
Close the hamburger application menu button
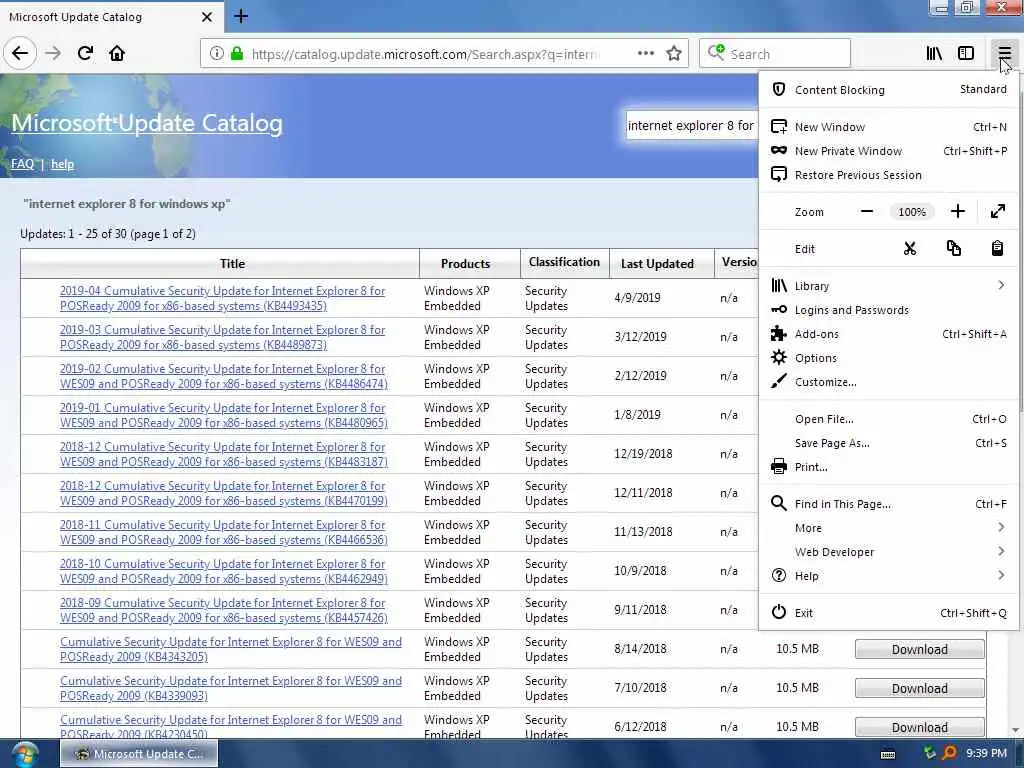(1004, 54)
